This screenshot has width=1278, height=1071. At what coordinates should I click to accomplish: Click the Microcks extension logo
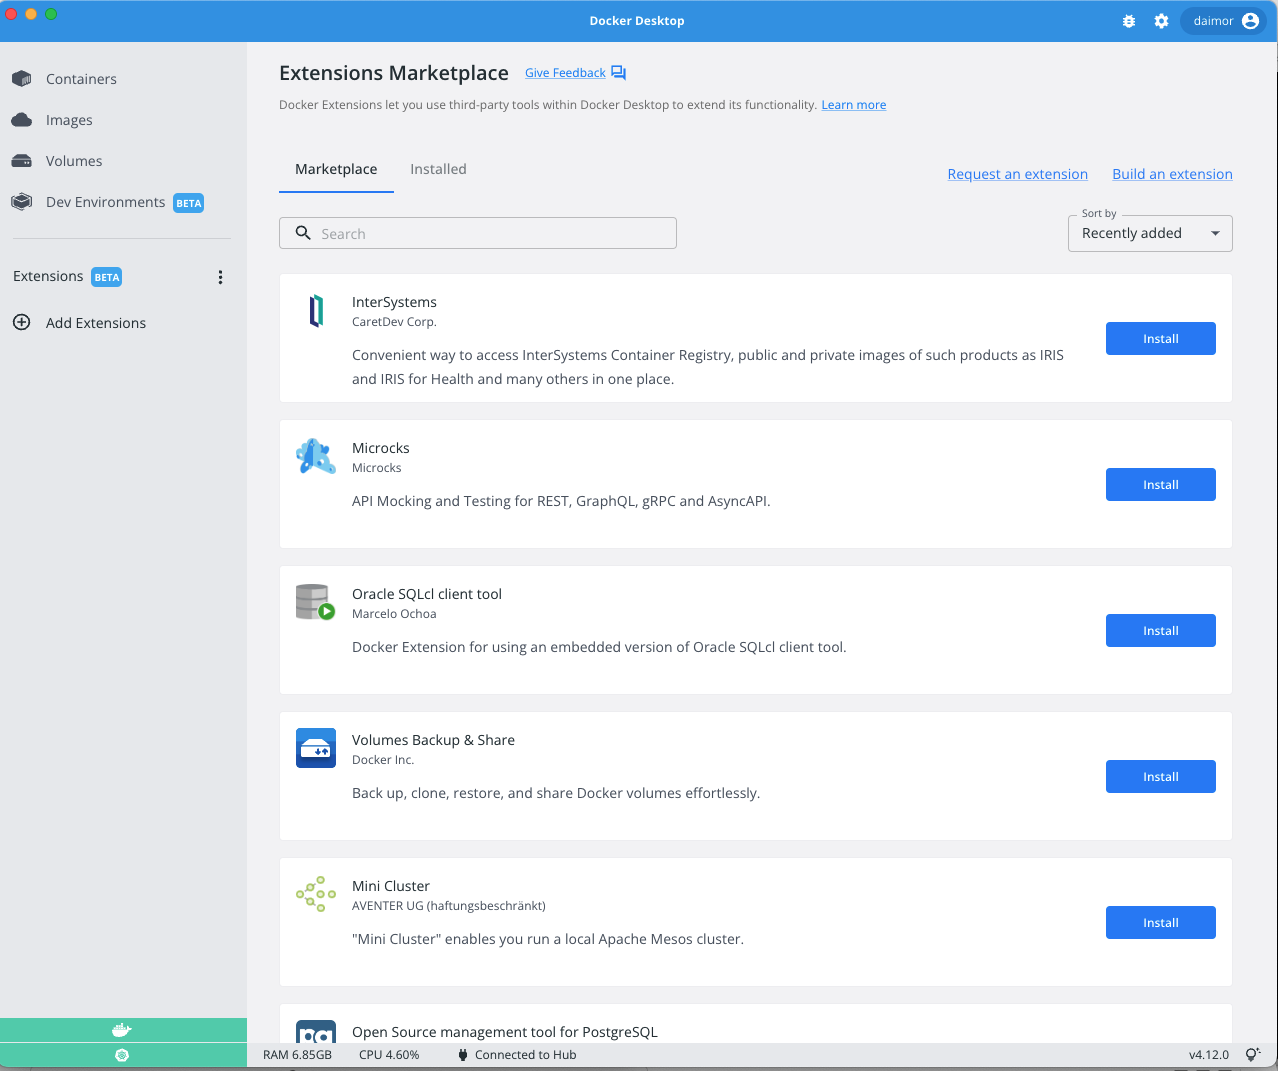pos(316,457)
